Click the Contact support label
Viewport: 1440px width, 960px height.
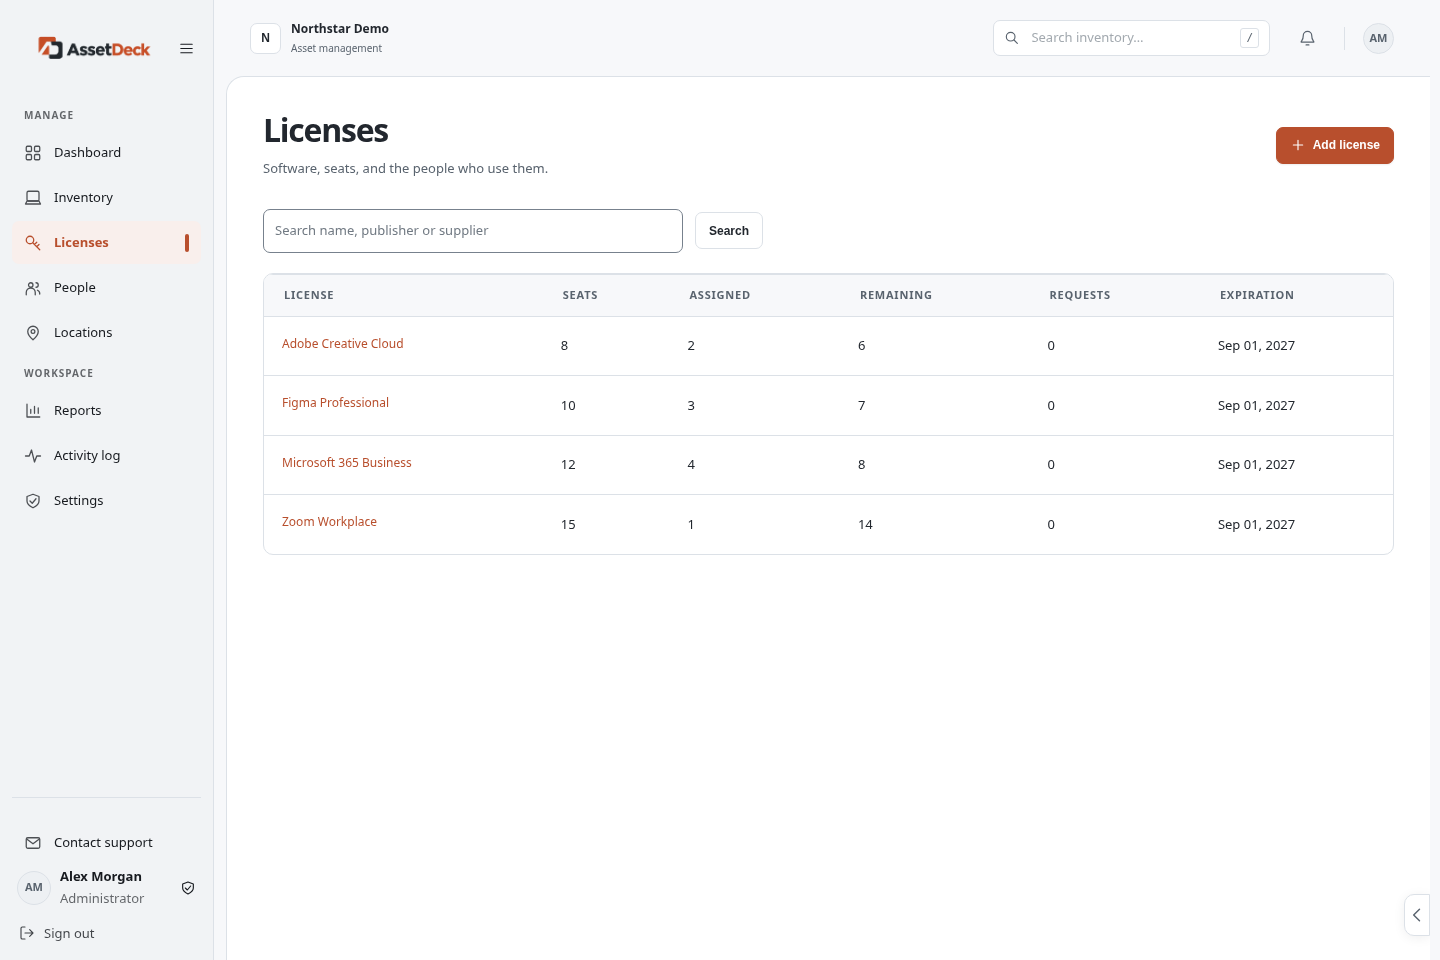click(103, 843)
